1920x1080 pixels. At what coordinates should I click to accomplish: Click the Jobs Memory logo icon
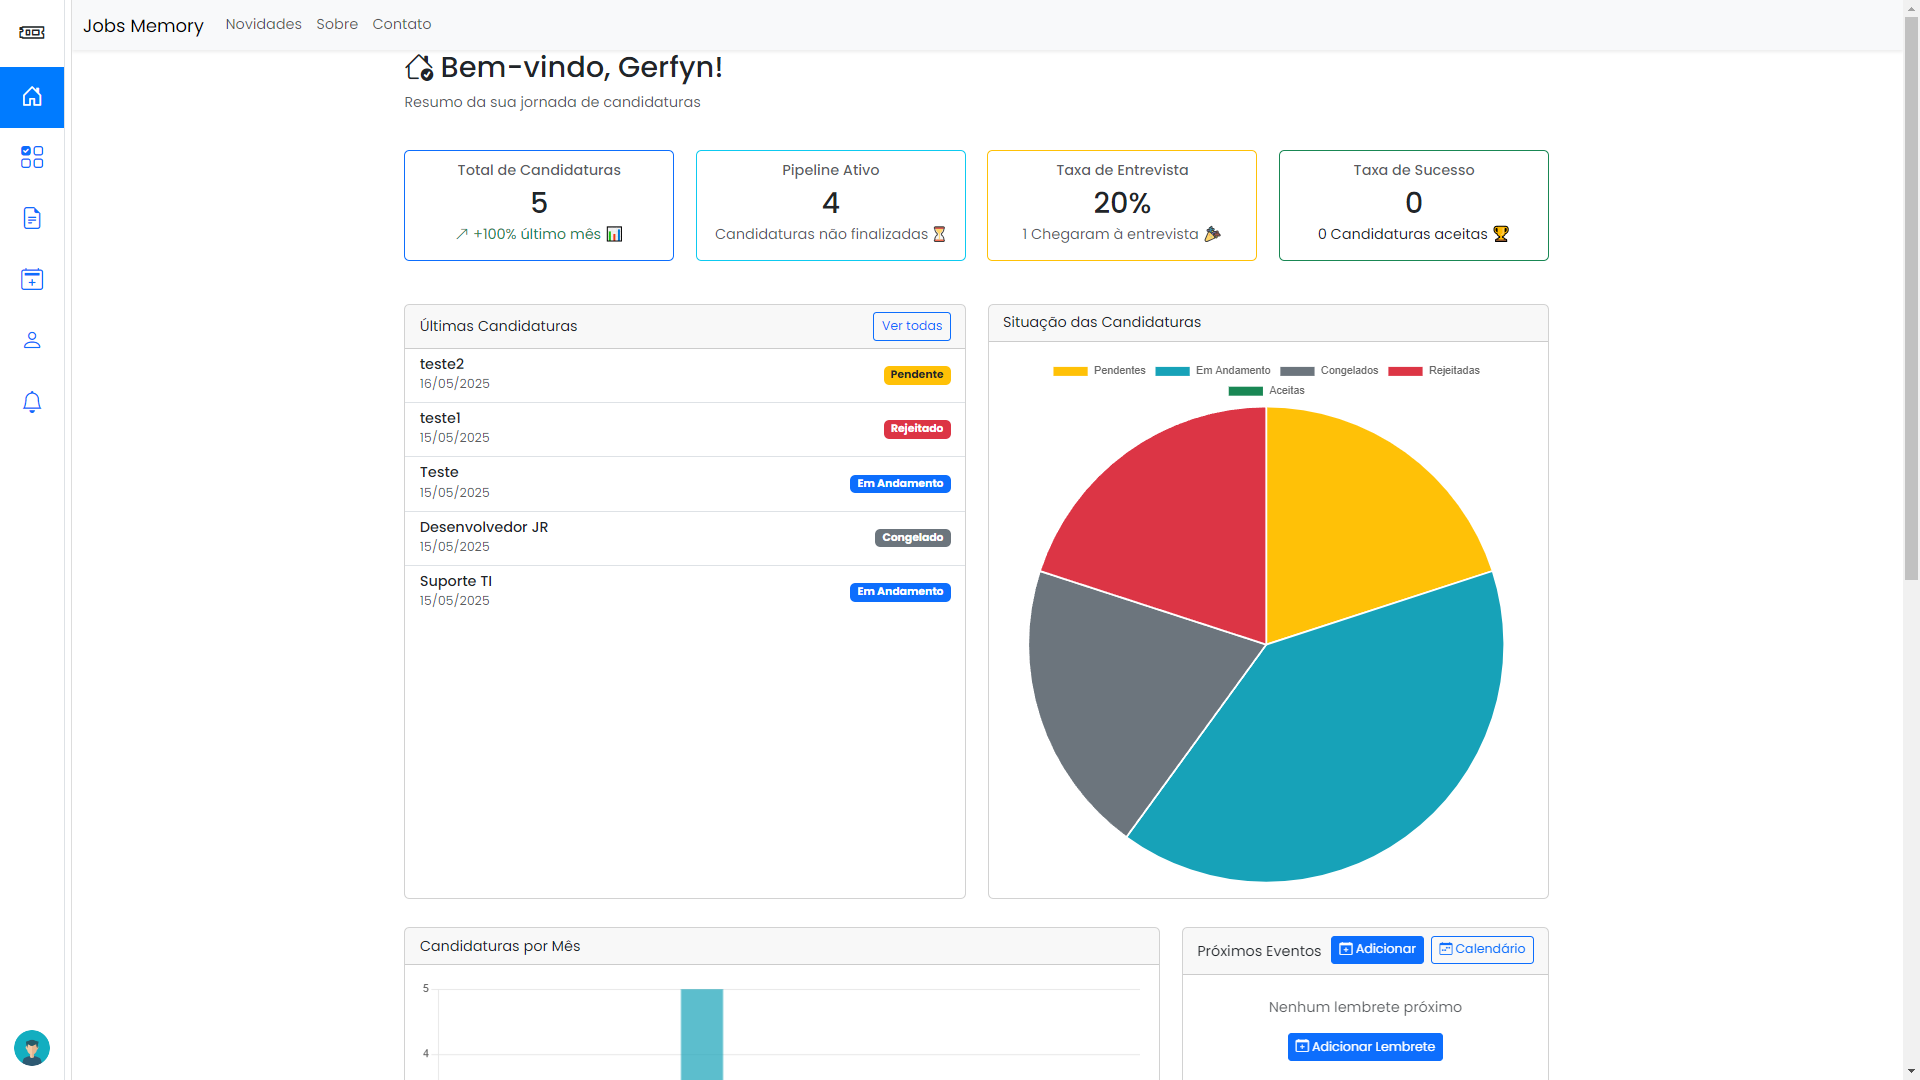pos(32,32)
